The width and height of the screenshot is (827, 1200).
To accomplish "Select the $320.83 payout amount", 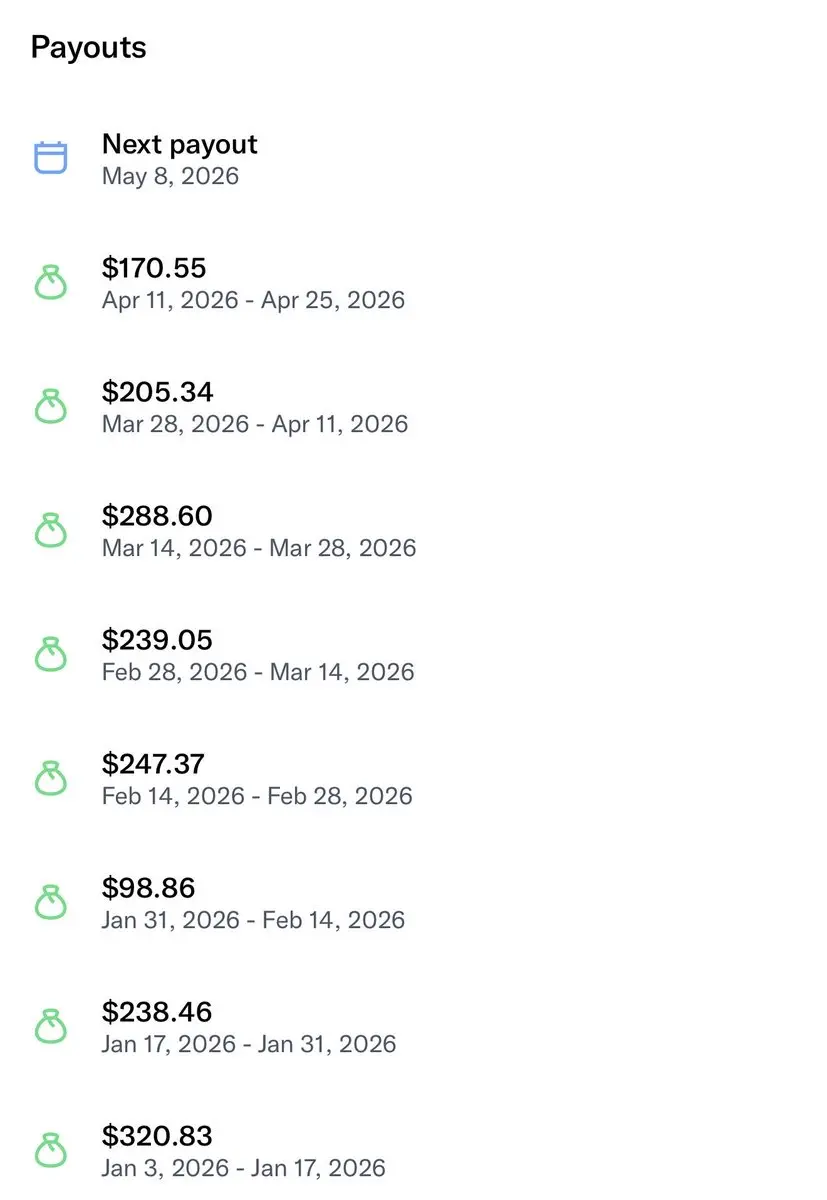I will pyautogui.click(x=158, y=1136).
